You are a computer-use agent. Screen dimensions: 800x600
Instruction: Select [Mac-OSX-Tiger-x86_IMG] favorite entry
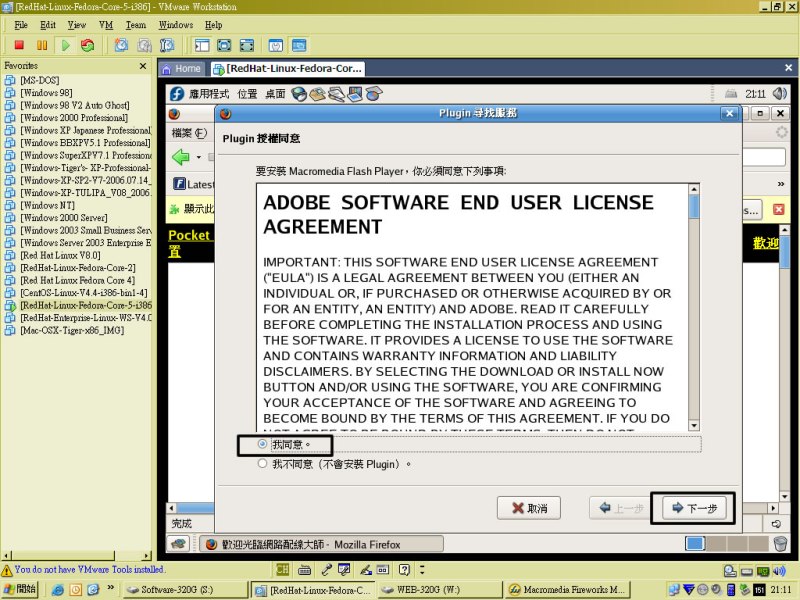tap(72, 330)
